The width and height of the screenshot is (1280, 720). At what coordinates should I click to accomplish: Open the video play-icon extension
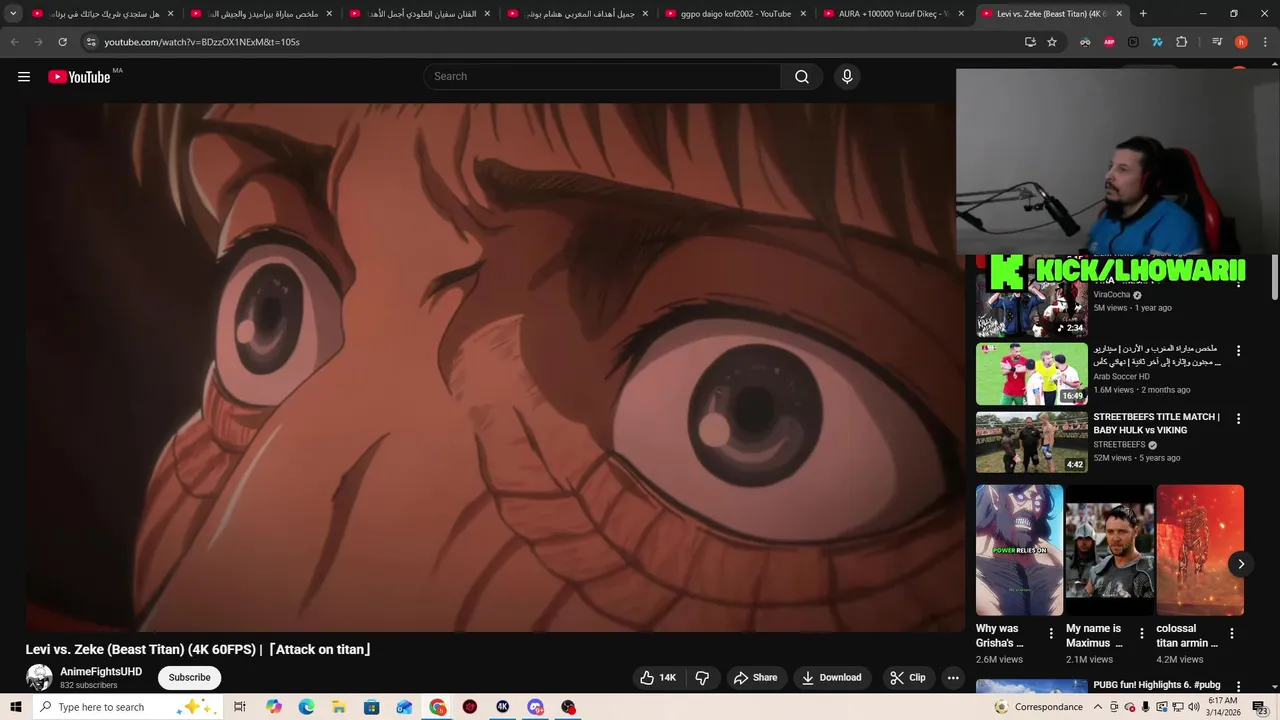click(x=1133, y=42)
